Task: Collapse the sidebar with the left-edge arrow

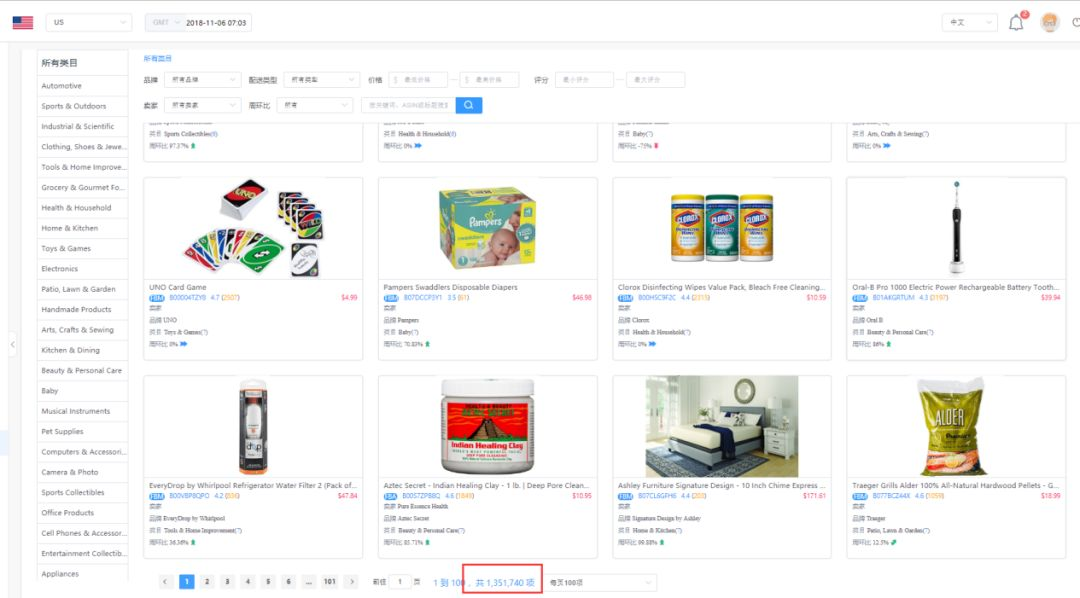Action: 12,344
